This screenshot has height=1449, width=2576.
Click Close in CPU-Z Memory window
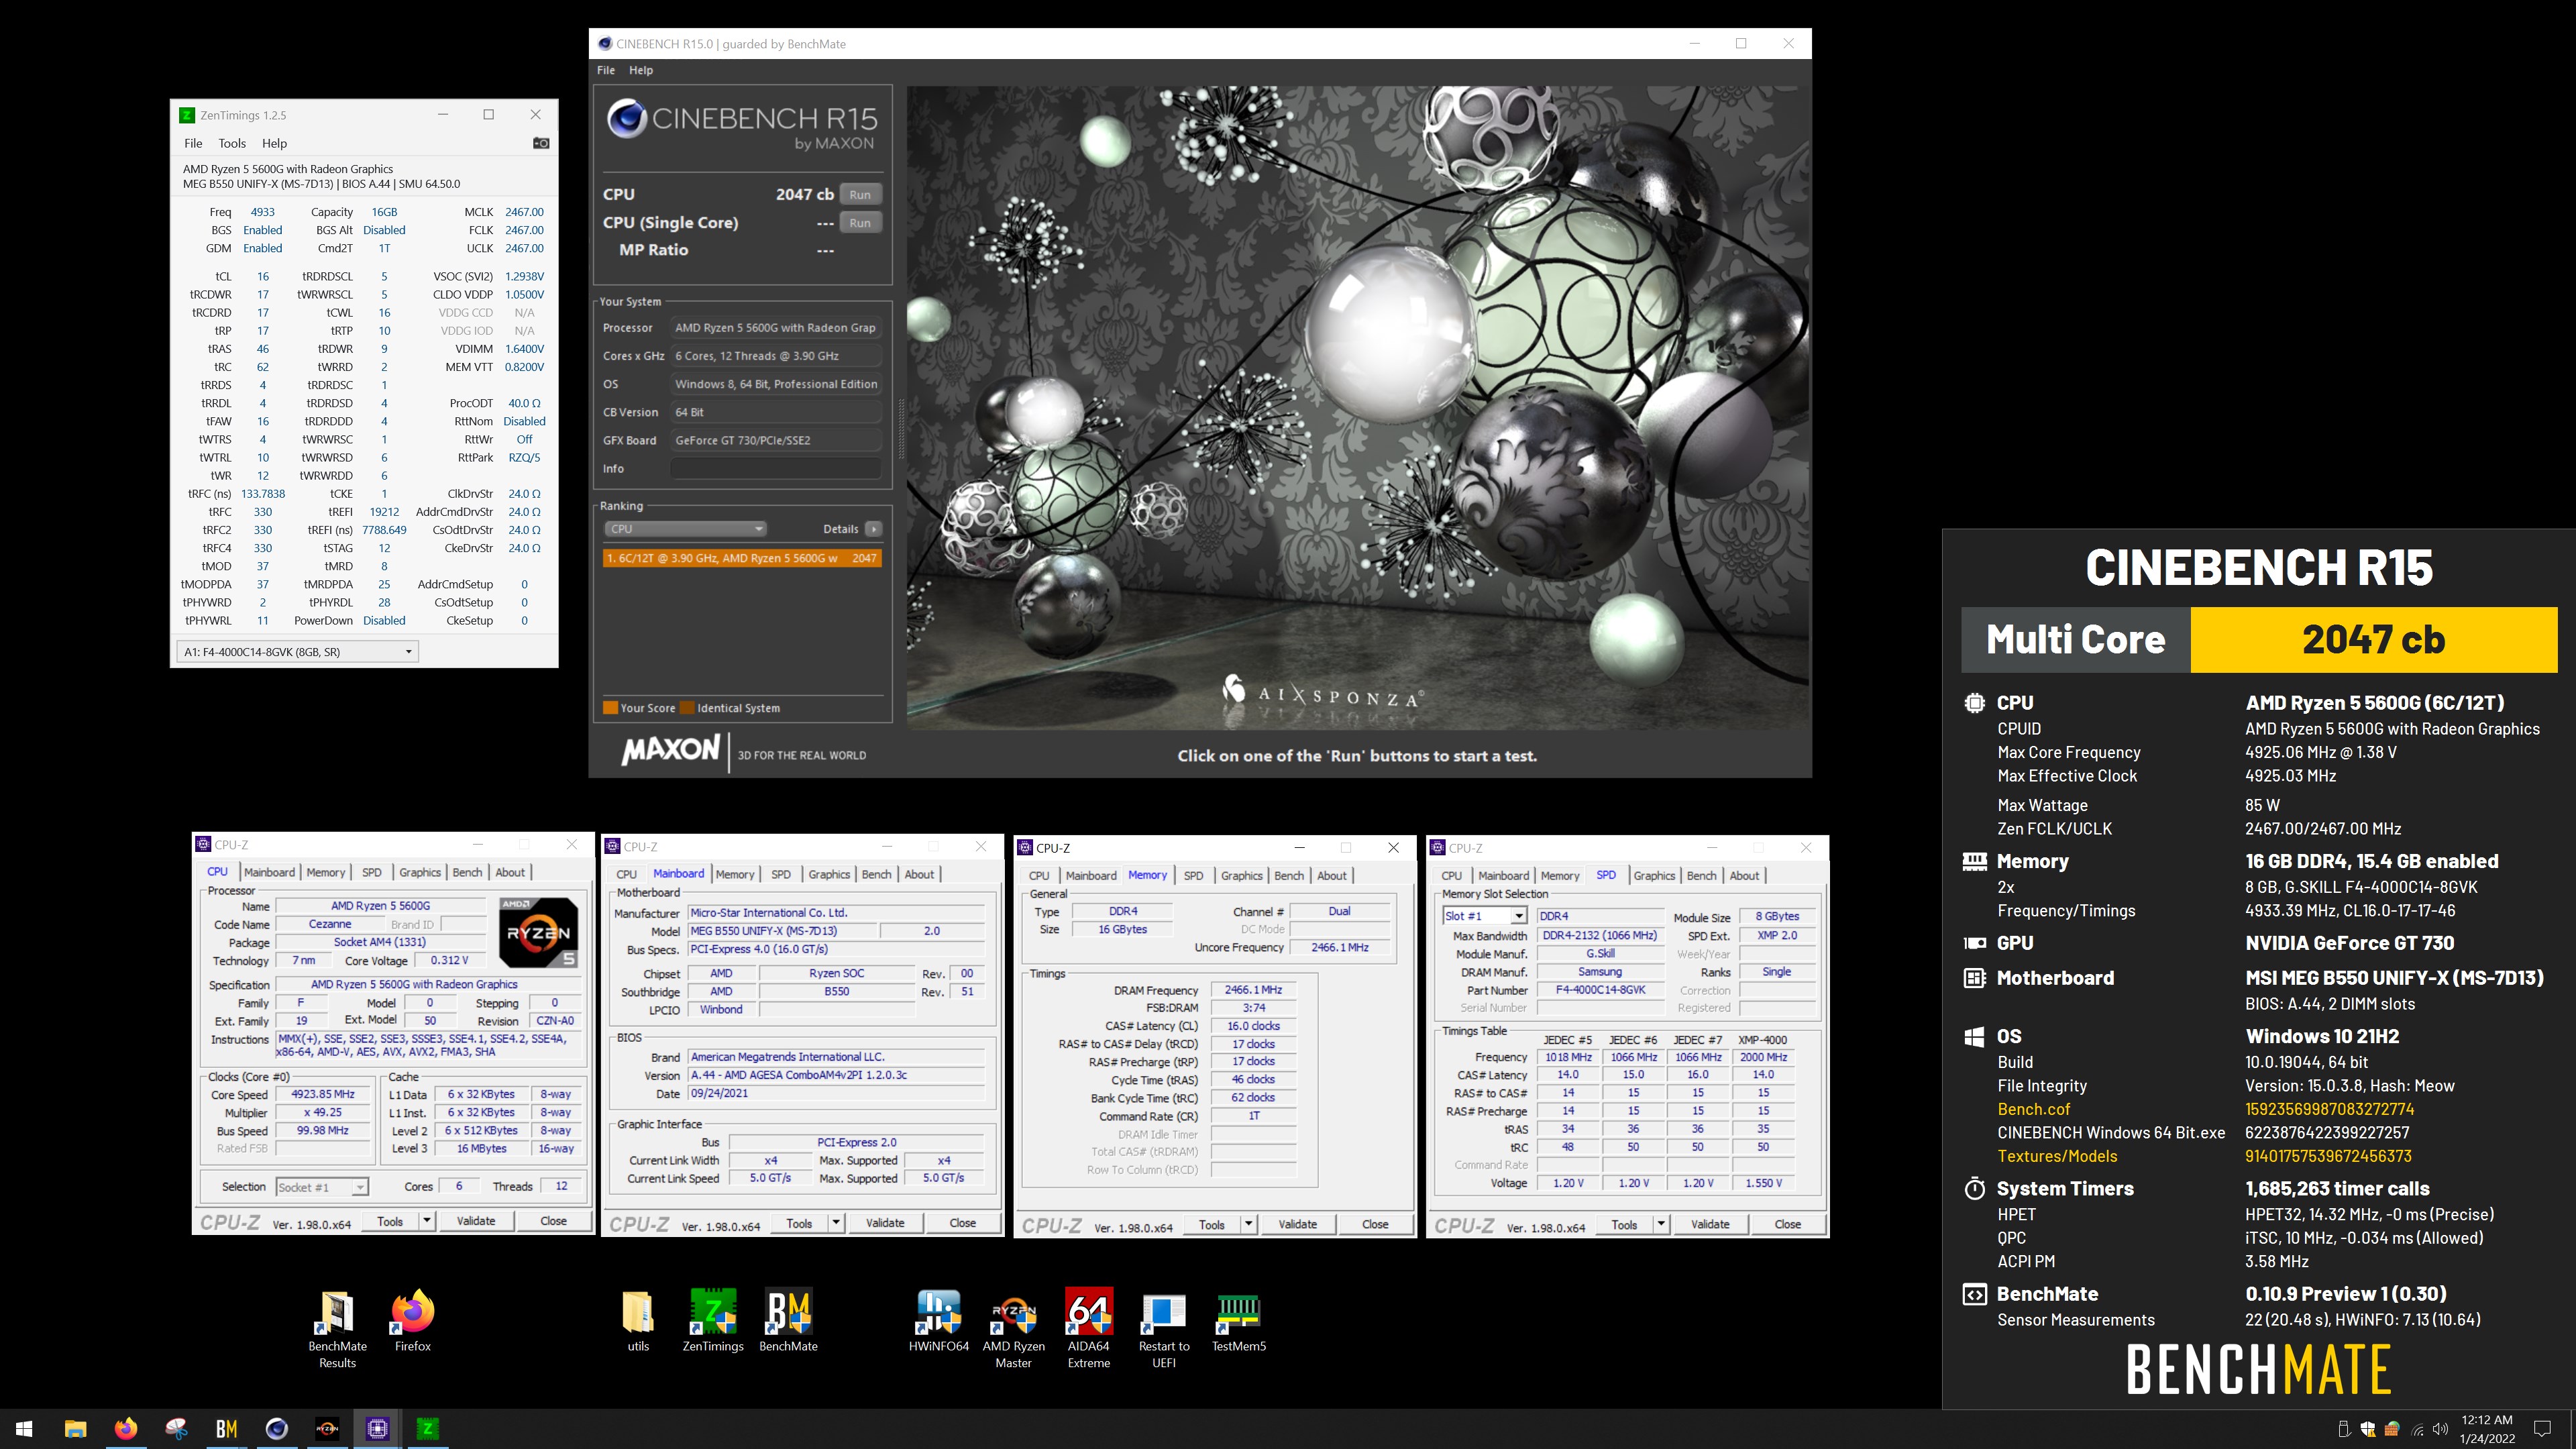(1375, 1224)
